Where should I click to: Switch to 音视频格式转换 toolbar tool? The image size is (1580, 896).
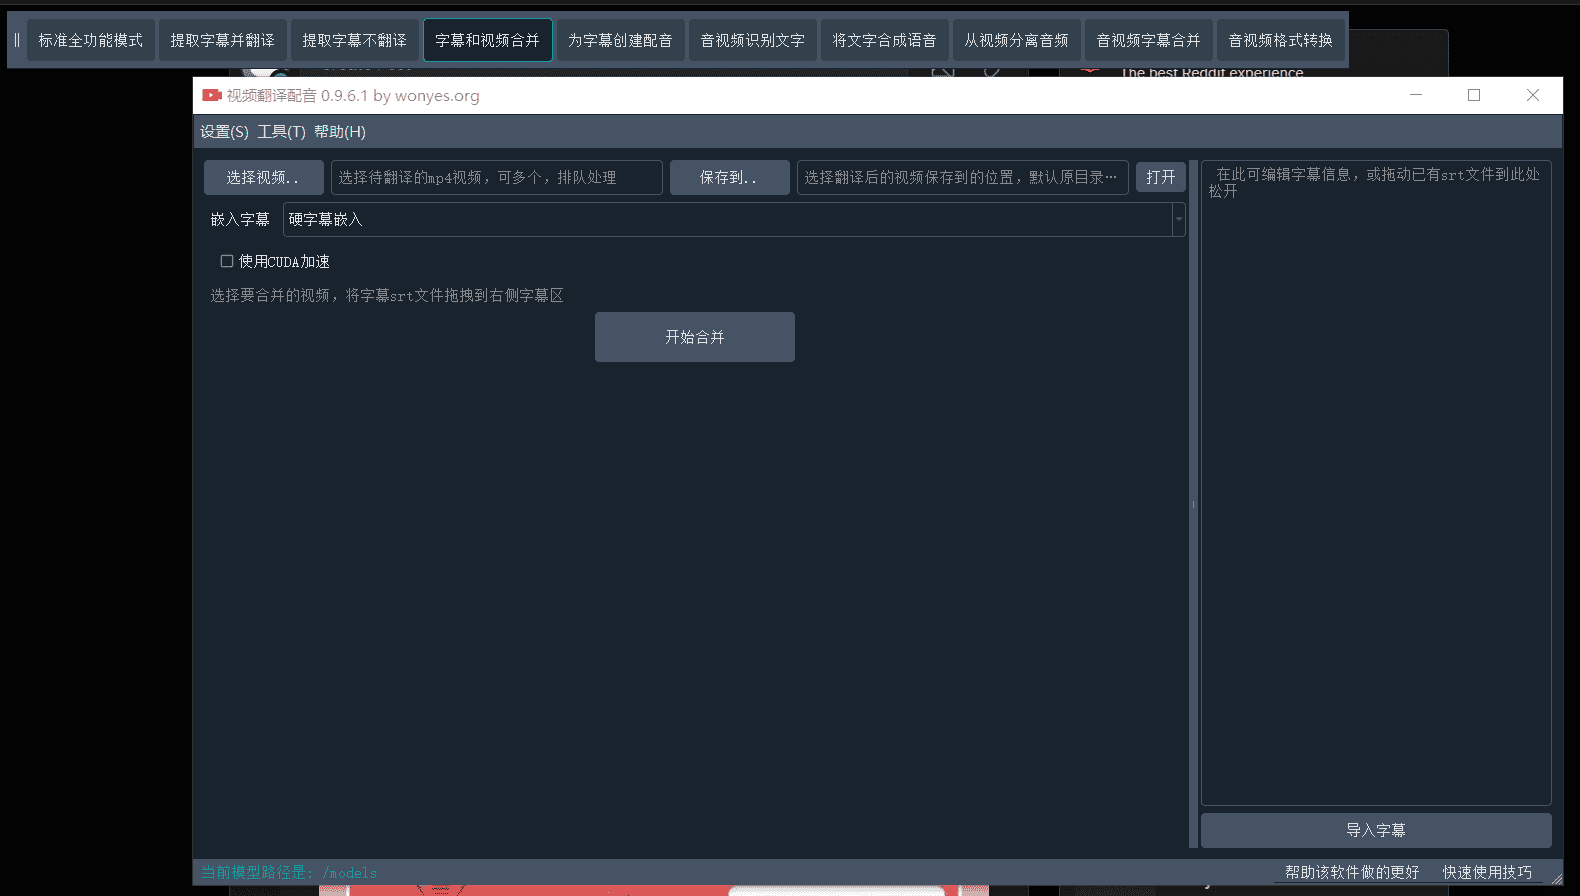click(x=1280, y=40)
